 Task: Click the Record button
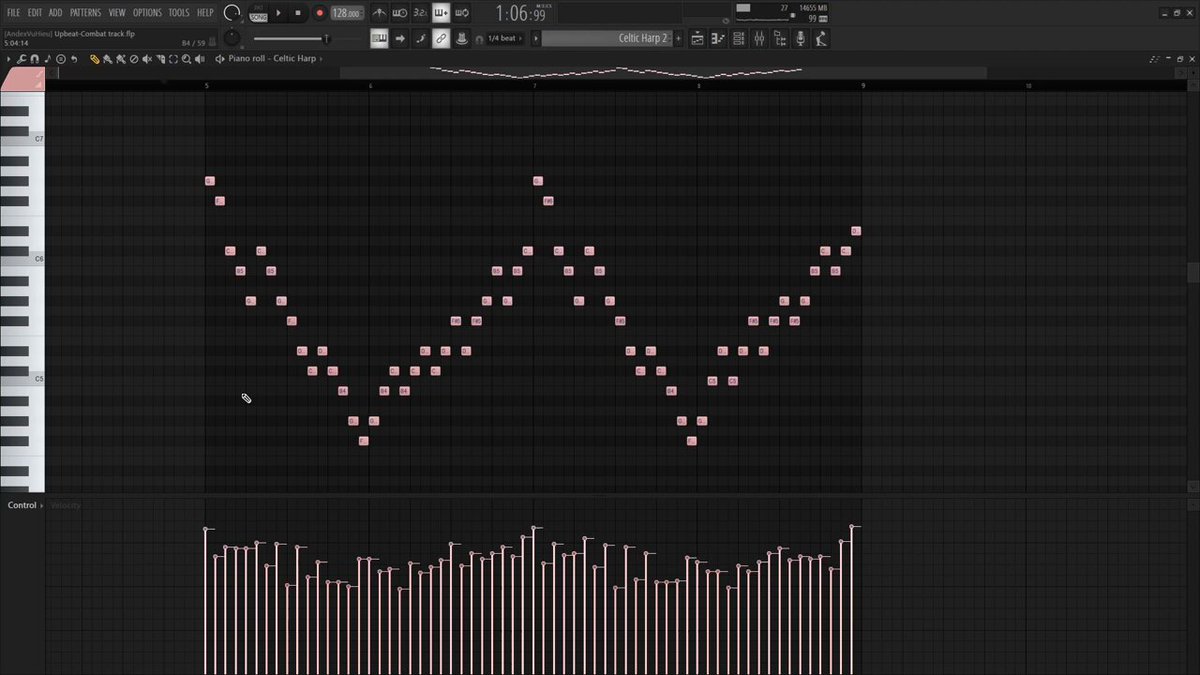tap(319, 13)
